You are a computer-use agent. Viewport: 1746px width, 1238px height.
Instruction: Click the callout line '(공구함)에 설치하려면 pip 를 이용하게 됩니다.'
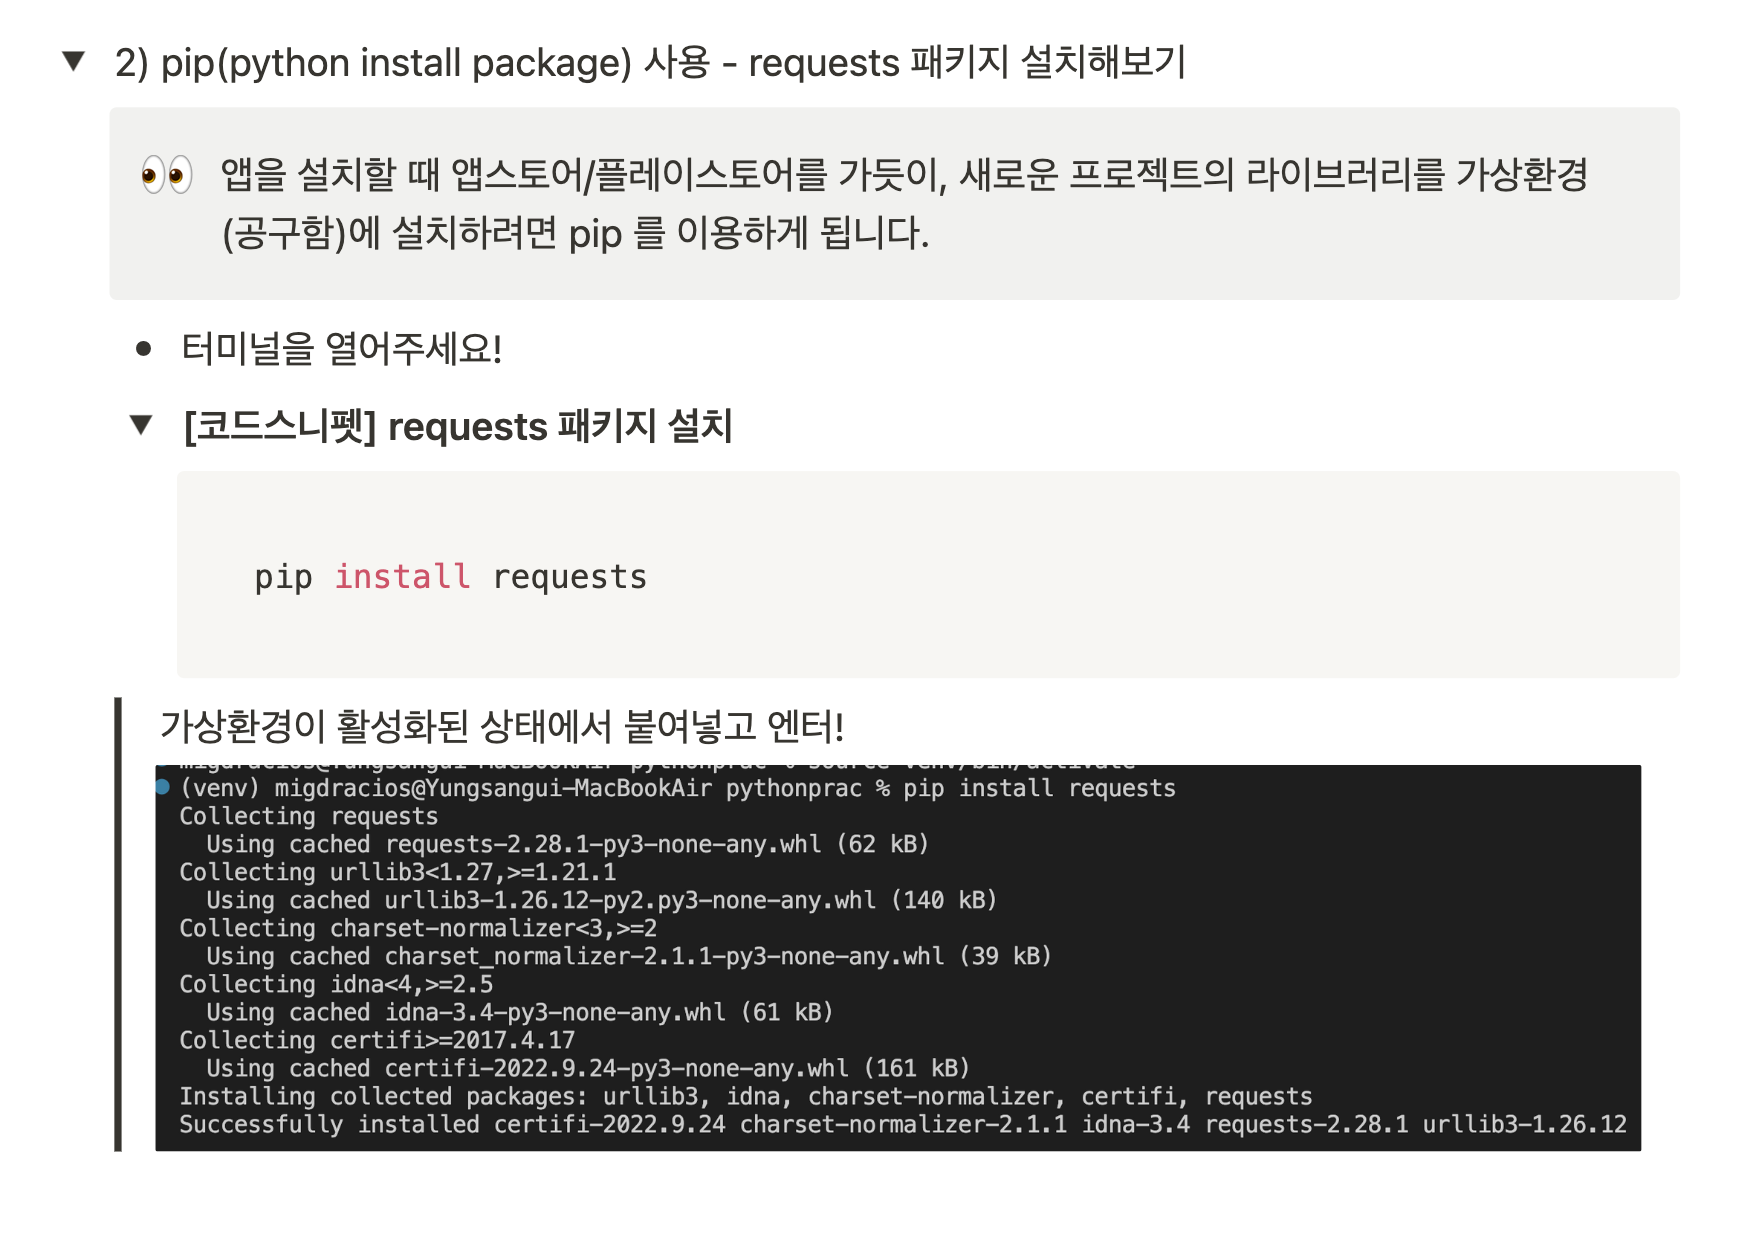point(576,234)
